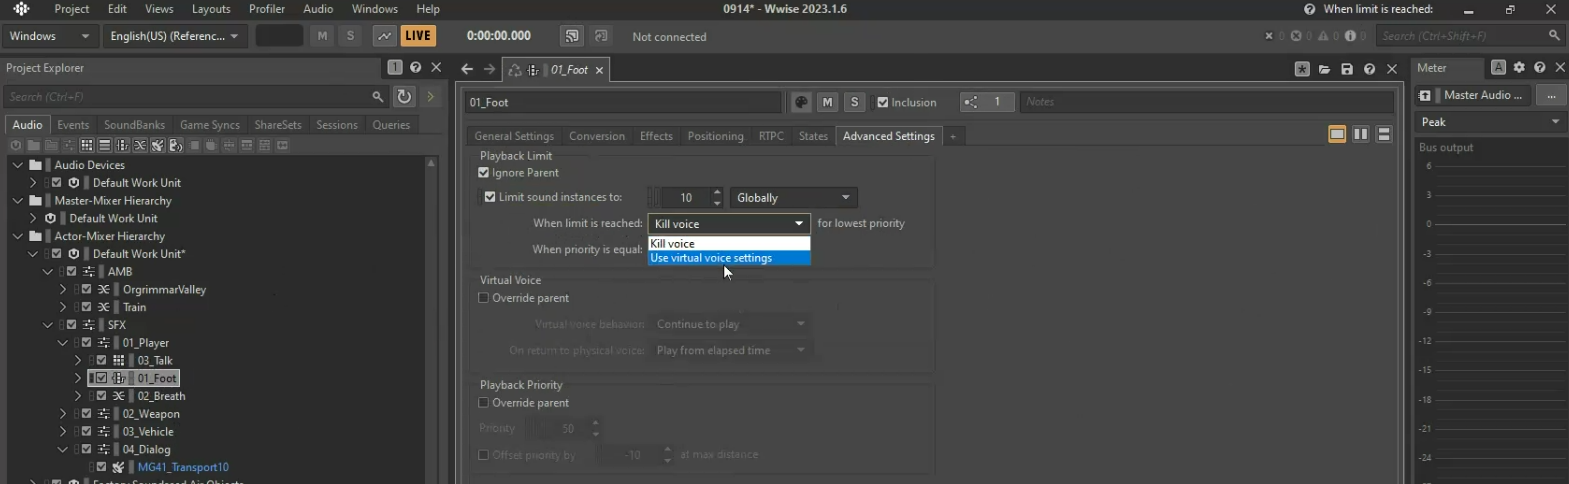The image size is (1569, 484).
Task: Navigate forward with the right arrow
Action: click(x=489, y=69)
